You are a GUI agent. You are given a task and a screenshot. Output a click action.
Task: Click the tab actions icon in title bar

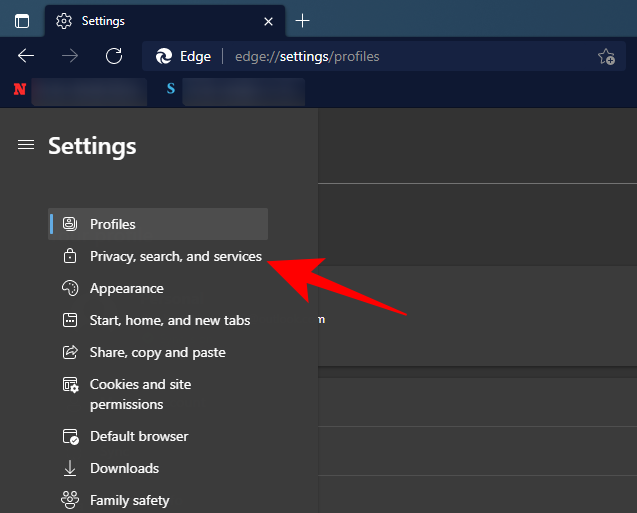click(x=22, y=21)
